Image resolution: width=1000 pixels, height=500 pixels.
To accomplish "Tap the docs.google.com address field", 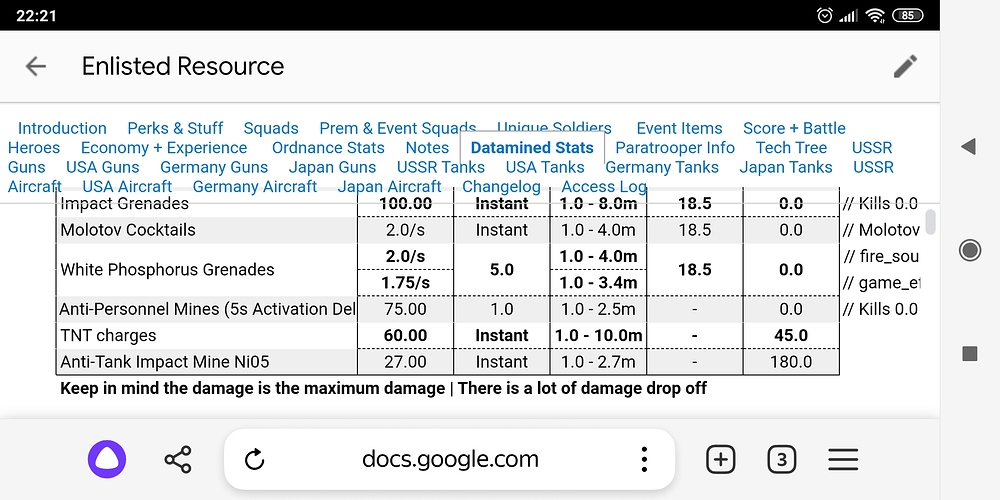I will 450,459.
